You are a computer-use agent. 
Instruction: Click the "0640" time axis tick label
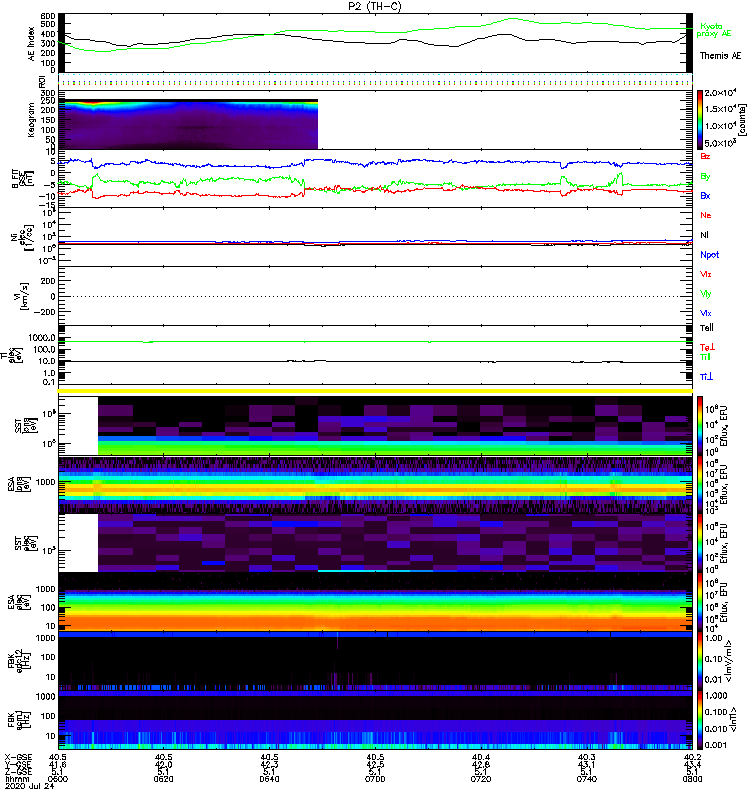(269, 779)
